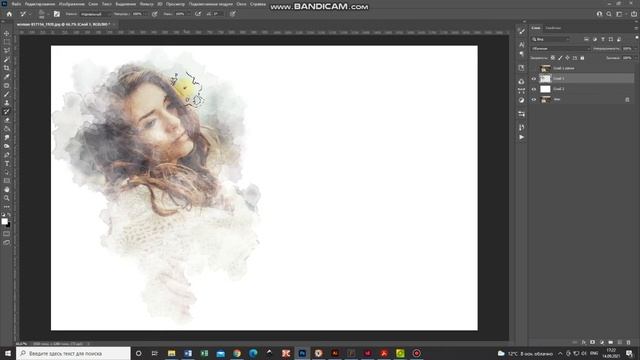Image resolution: width=640 pixels, height=360 pixels.
Task: Select the Dodge tool
Action: (x=7, y=146)
